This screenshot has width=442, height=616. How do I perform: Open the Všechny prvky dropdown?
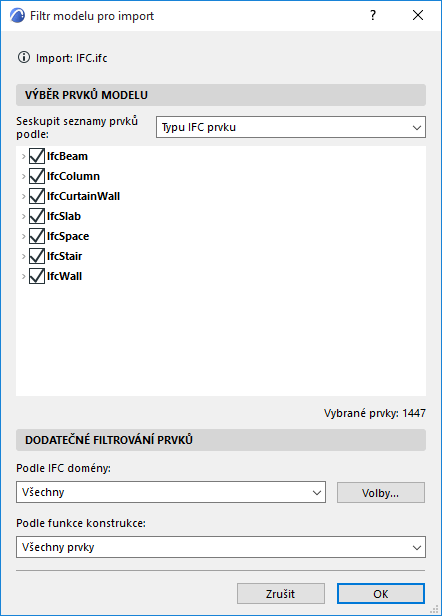pos(221,547)
